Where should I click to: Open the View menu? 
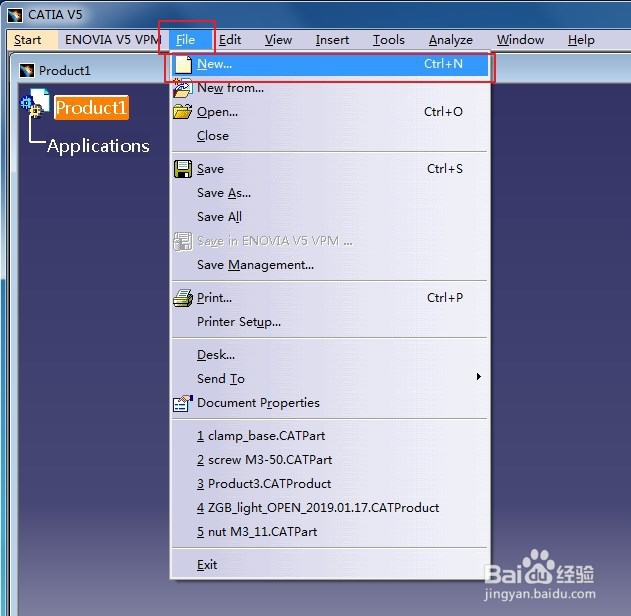point(278,40)
